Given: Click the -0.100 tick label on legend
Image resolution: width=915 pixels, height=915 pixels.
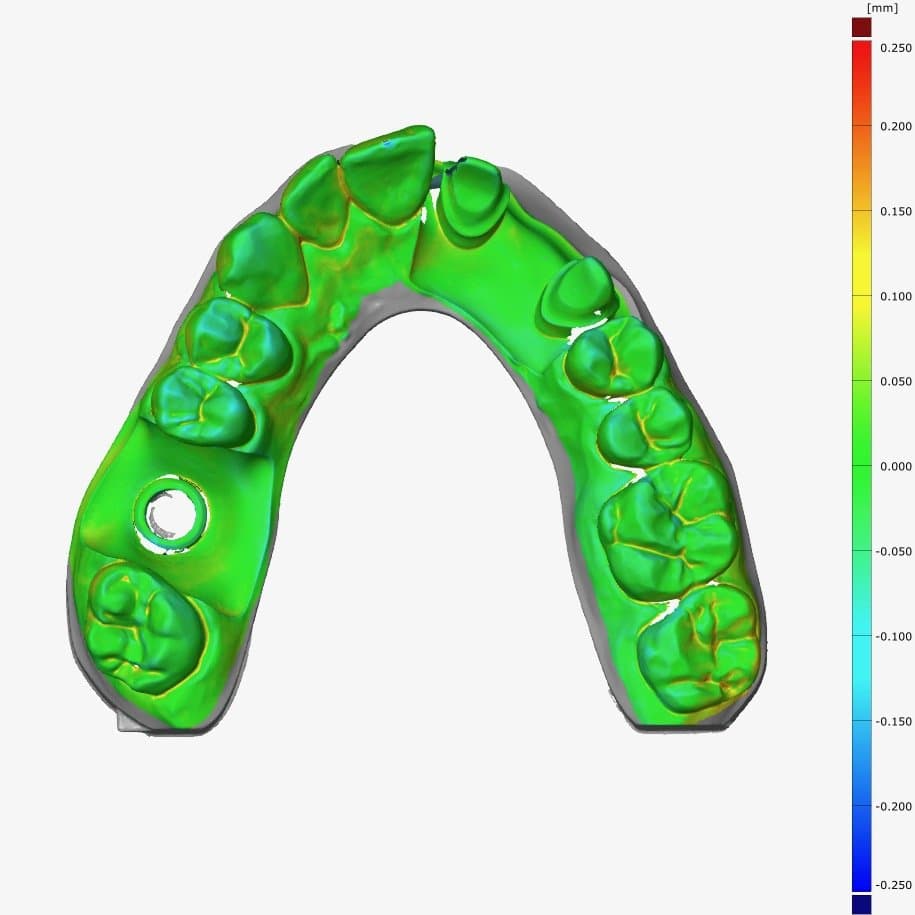Looking at the screenshot, I should [x=893, y=636].
